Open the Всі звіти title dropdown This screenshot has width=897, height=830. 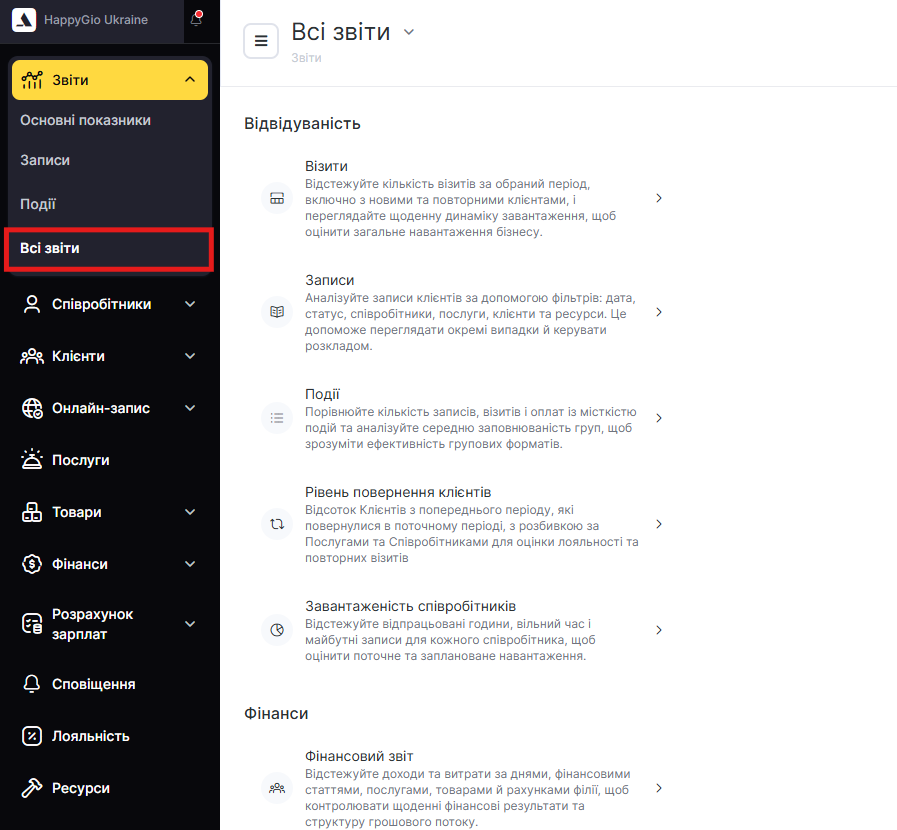tap(408, 32)
